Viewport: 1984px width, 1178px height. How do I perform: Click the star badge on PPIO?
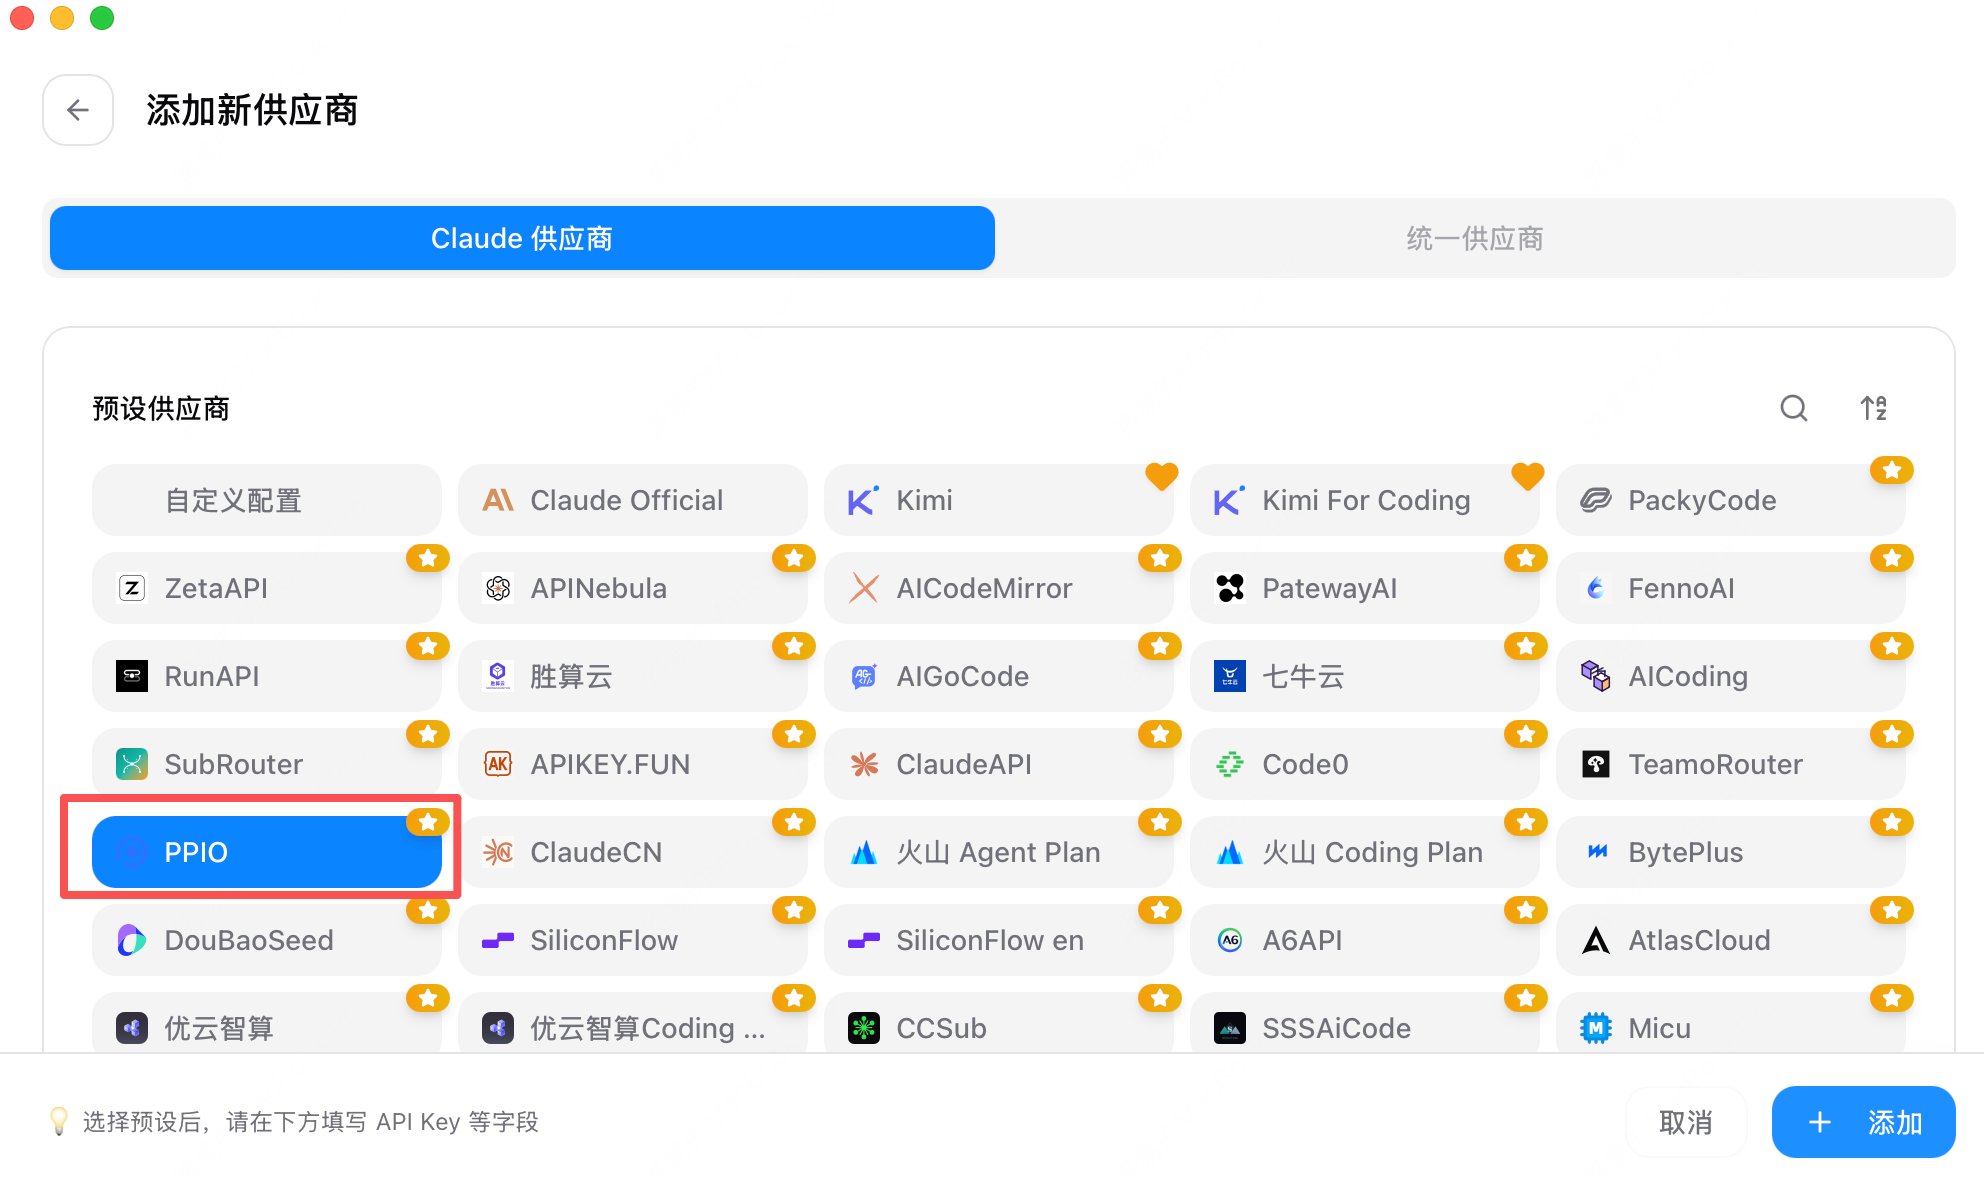tap(428, 822)
